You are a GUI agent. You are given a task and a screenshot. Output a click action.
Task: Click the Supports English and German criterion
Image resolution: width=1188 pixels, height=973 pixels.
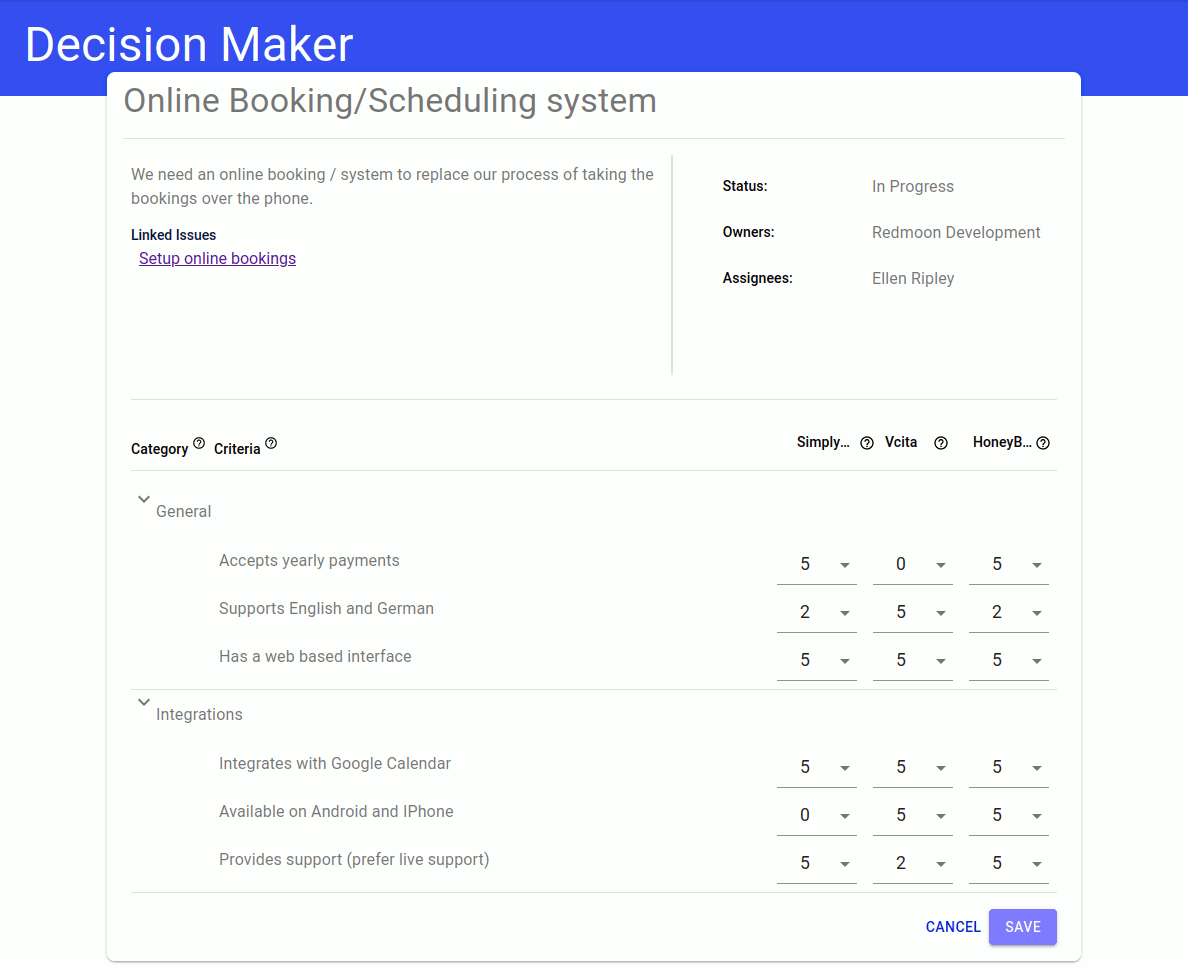pyautogui.click(x=327, y=609)
